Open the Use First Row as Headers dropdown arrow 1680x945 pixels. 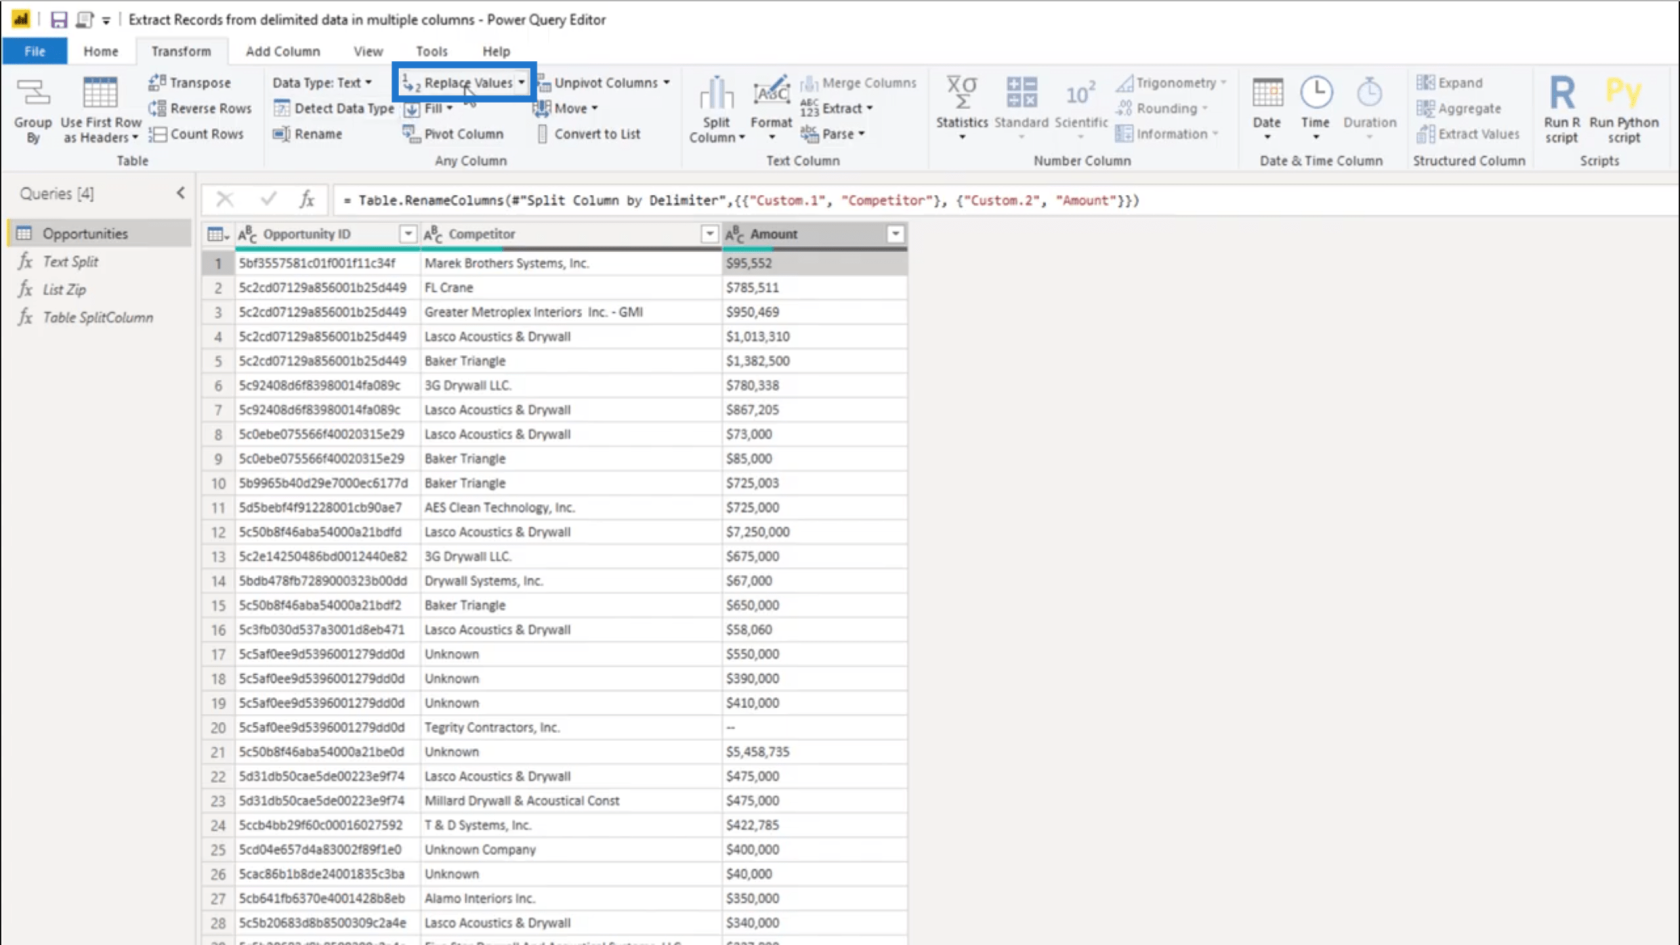pyautogui.click(x=135, y=138)
